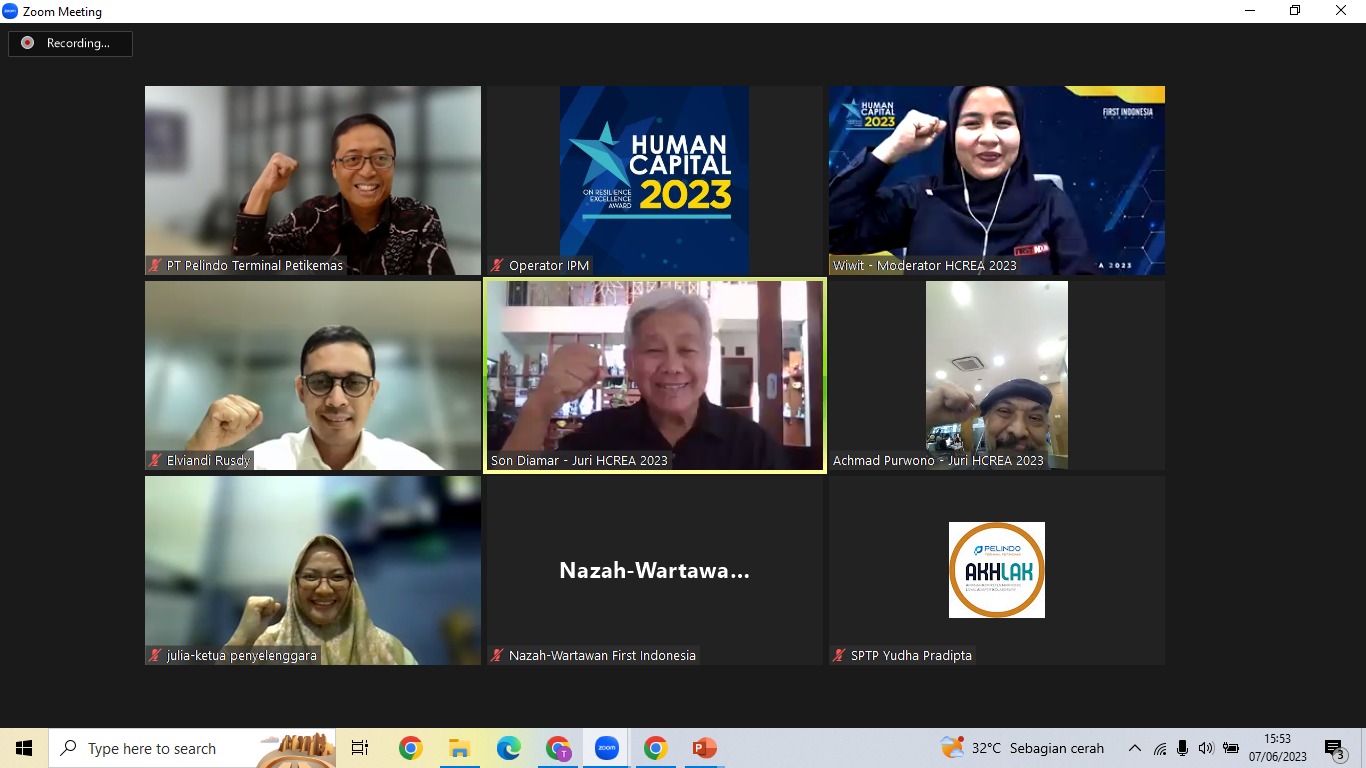Click 'Nazah-Wartawan First Indonesia' name label
Viewport: 1366px width, 768px height.
point(602,656)
